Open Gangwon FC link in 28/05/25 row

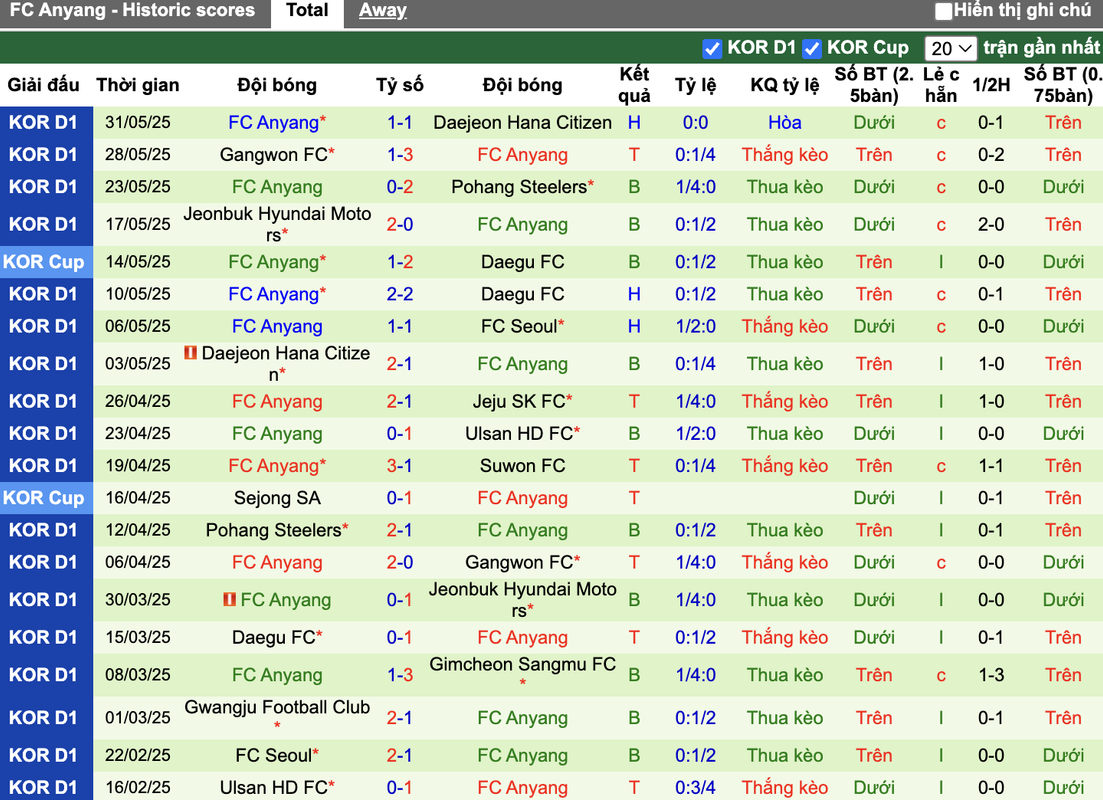pos(274,155)
